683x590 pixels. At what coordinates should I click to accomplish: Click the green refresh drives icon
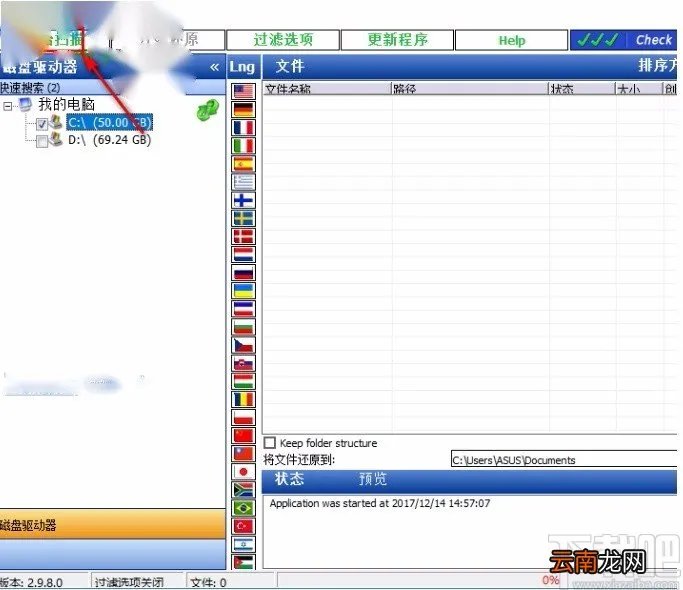point(208,110)
